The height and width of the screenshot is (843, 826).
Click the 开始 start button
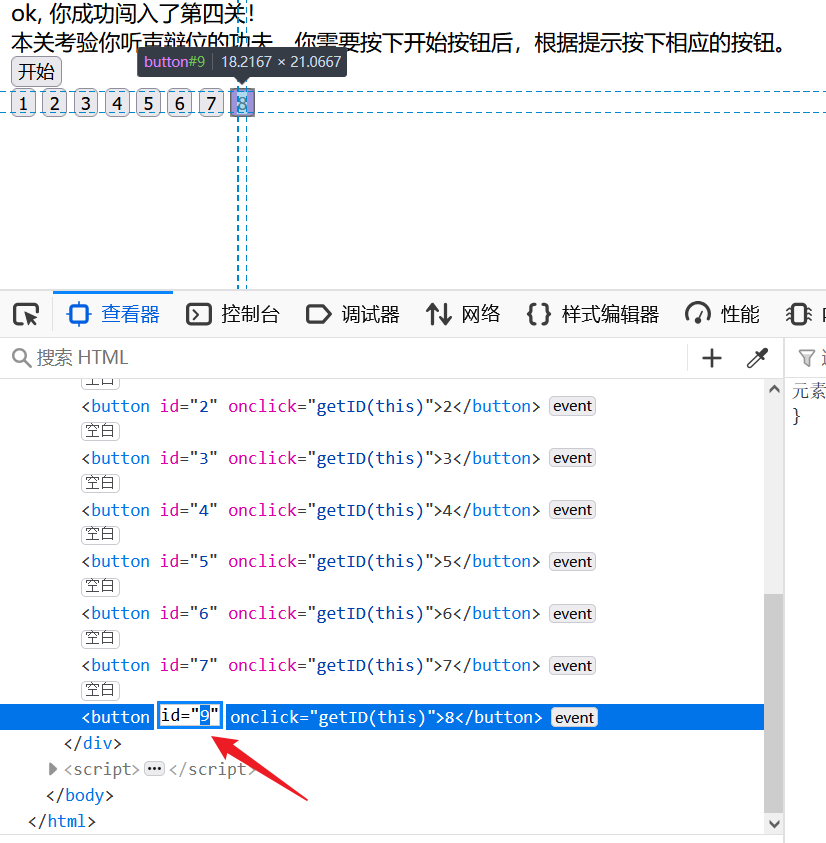click(x=37, y=72)
